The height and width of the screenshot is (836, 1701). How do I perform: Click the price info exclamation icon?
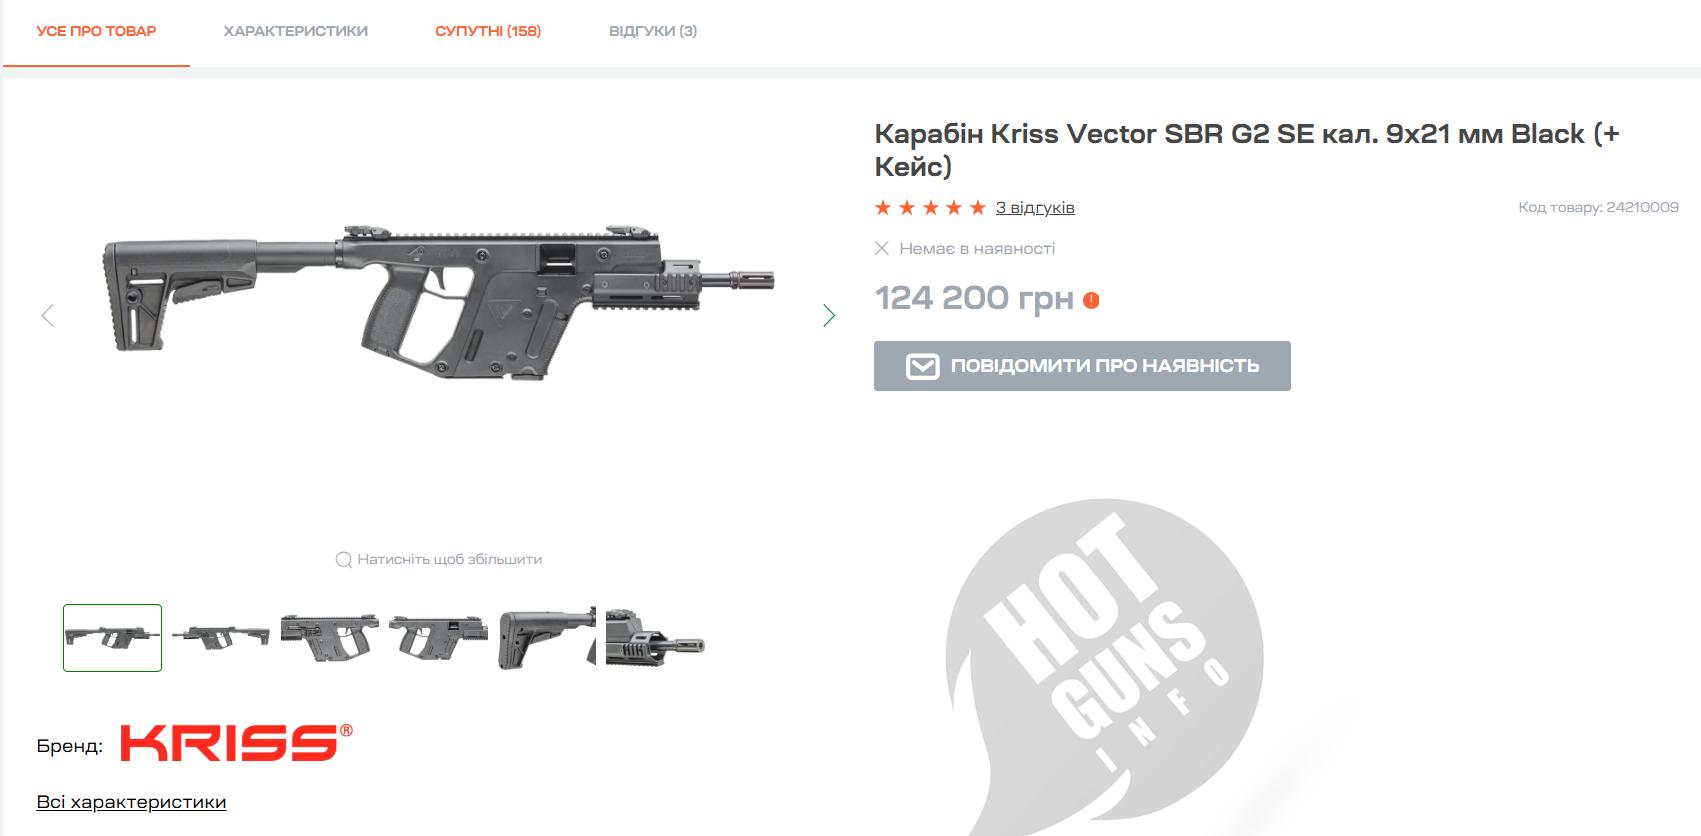(1091, 300)
